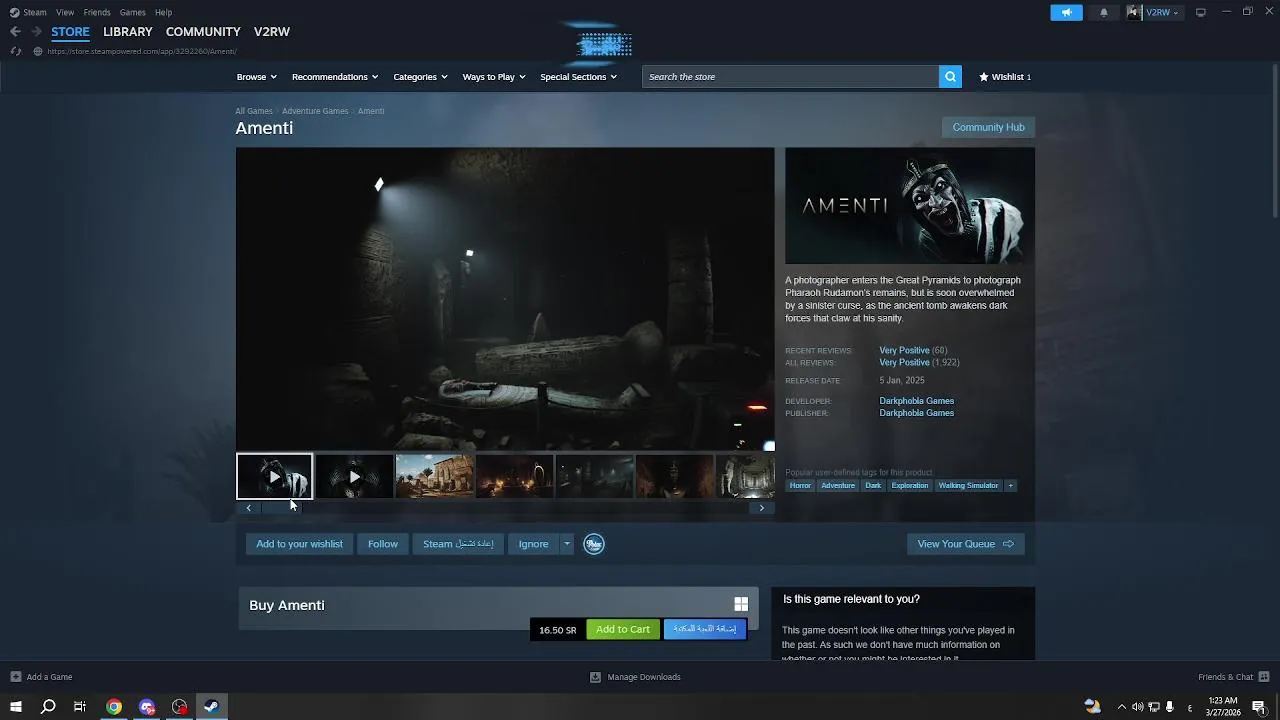The image size is (1280, 720).
Task: Open Task View on the taskbar
Action: coord(80,707)
